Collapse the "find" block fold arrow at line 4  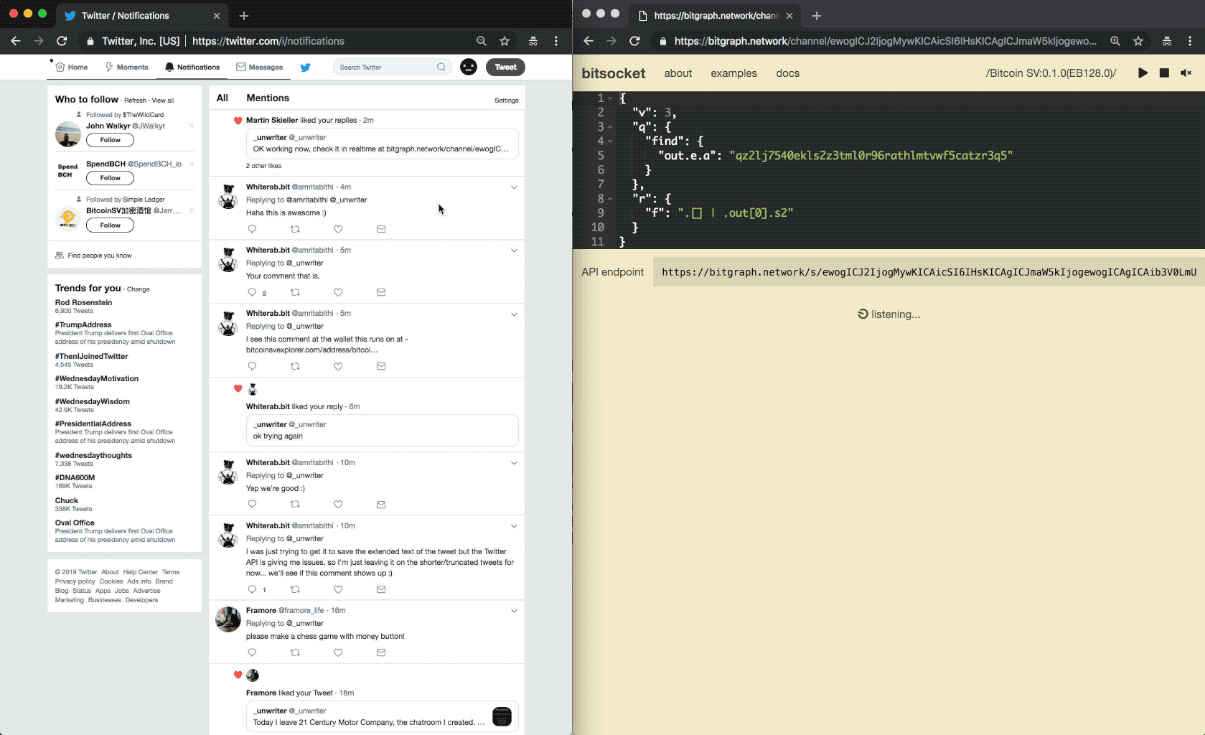click(x=611, y=141)
